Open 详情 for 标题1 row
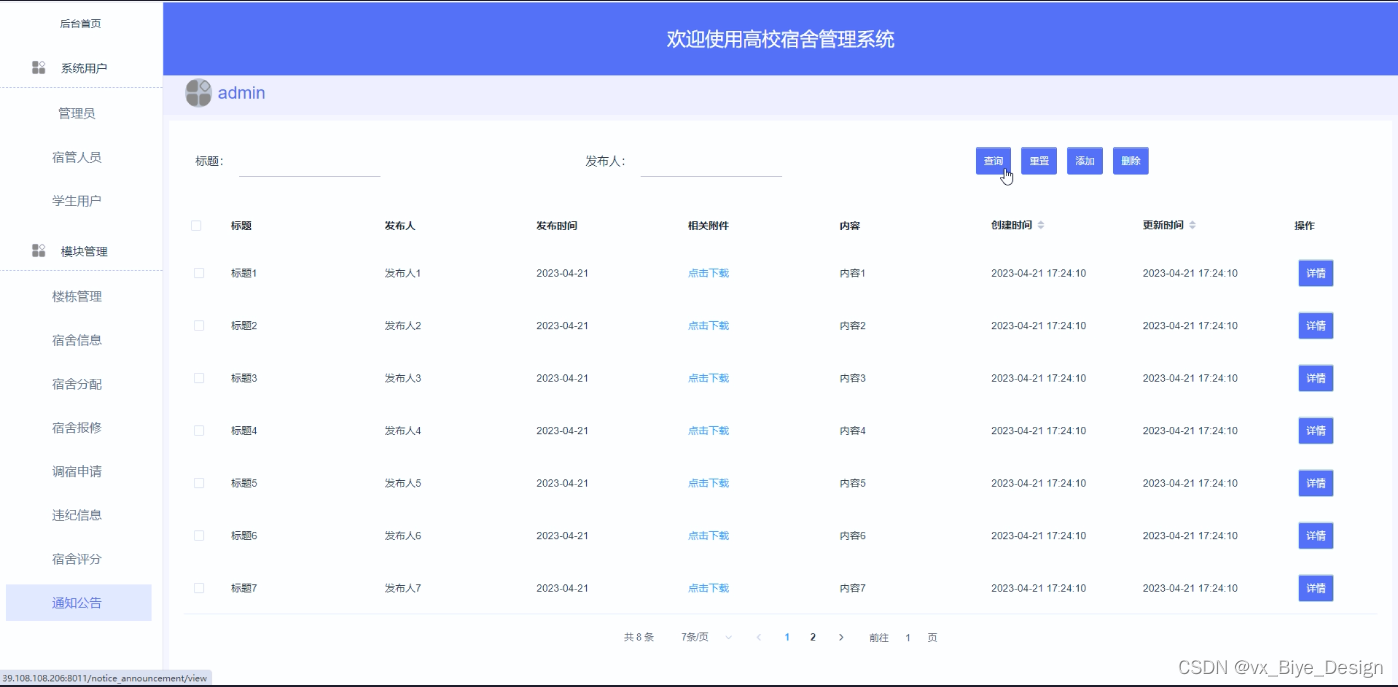This screenshot has height=687, width=1398. pos(1316,273)
